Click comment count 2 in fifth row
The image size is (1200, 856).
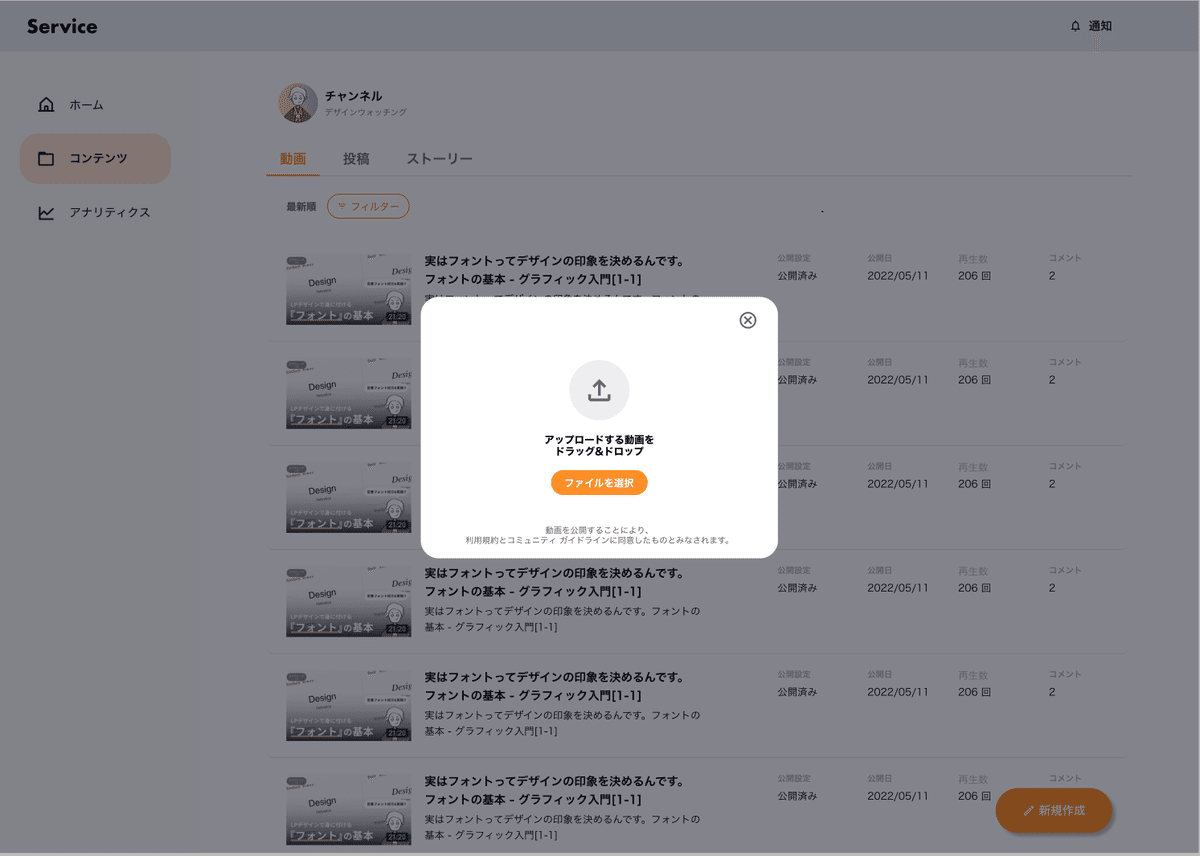tap(1052, 692)
